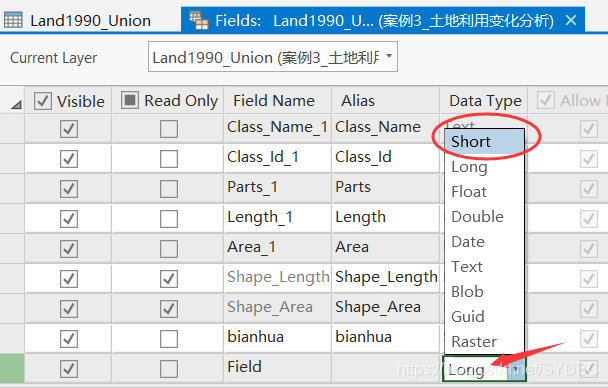Switch to the Land1990_Union table tab
The image size is (608, 388).
(90, 21)
